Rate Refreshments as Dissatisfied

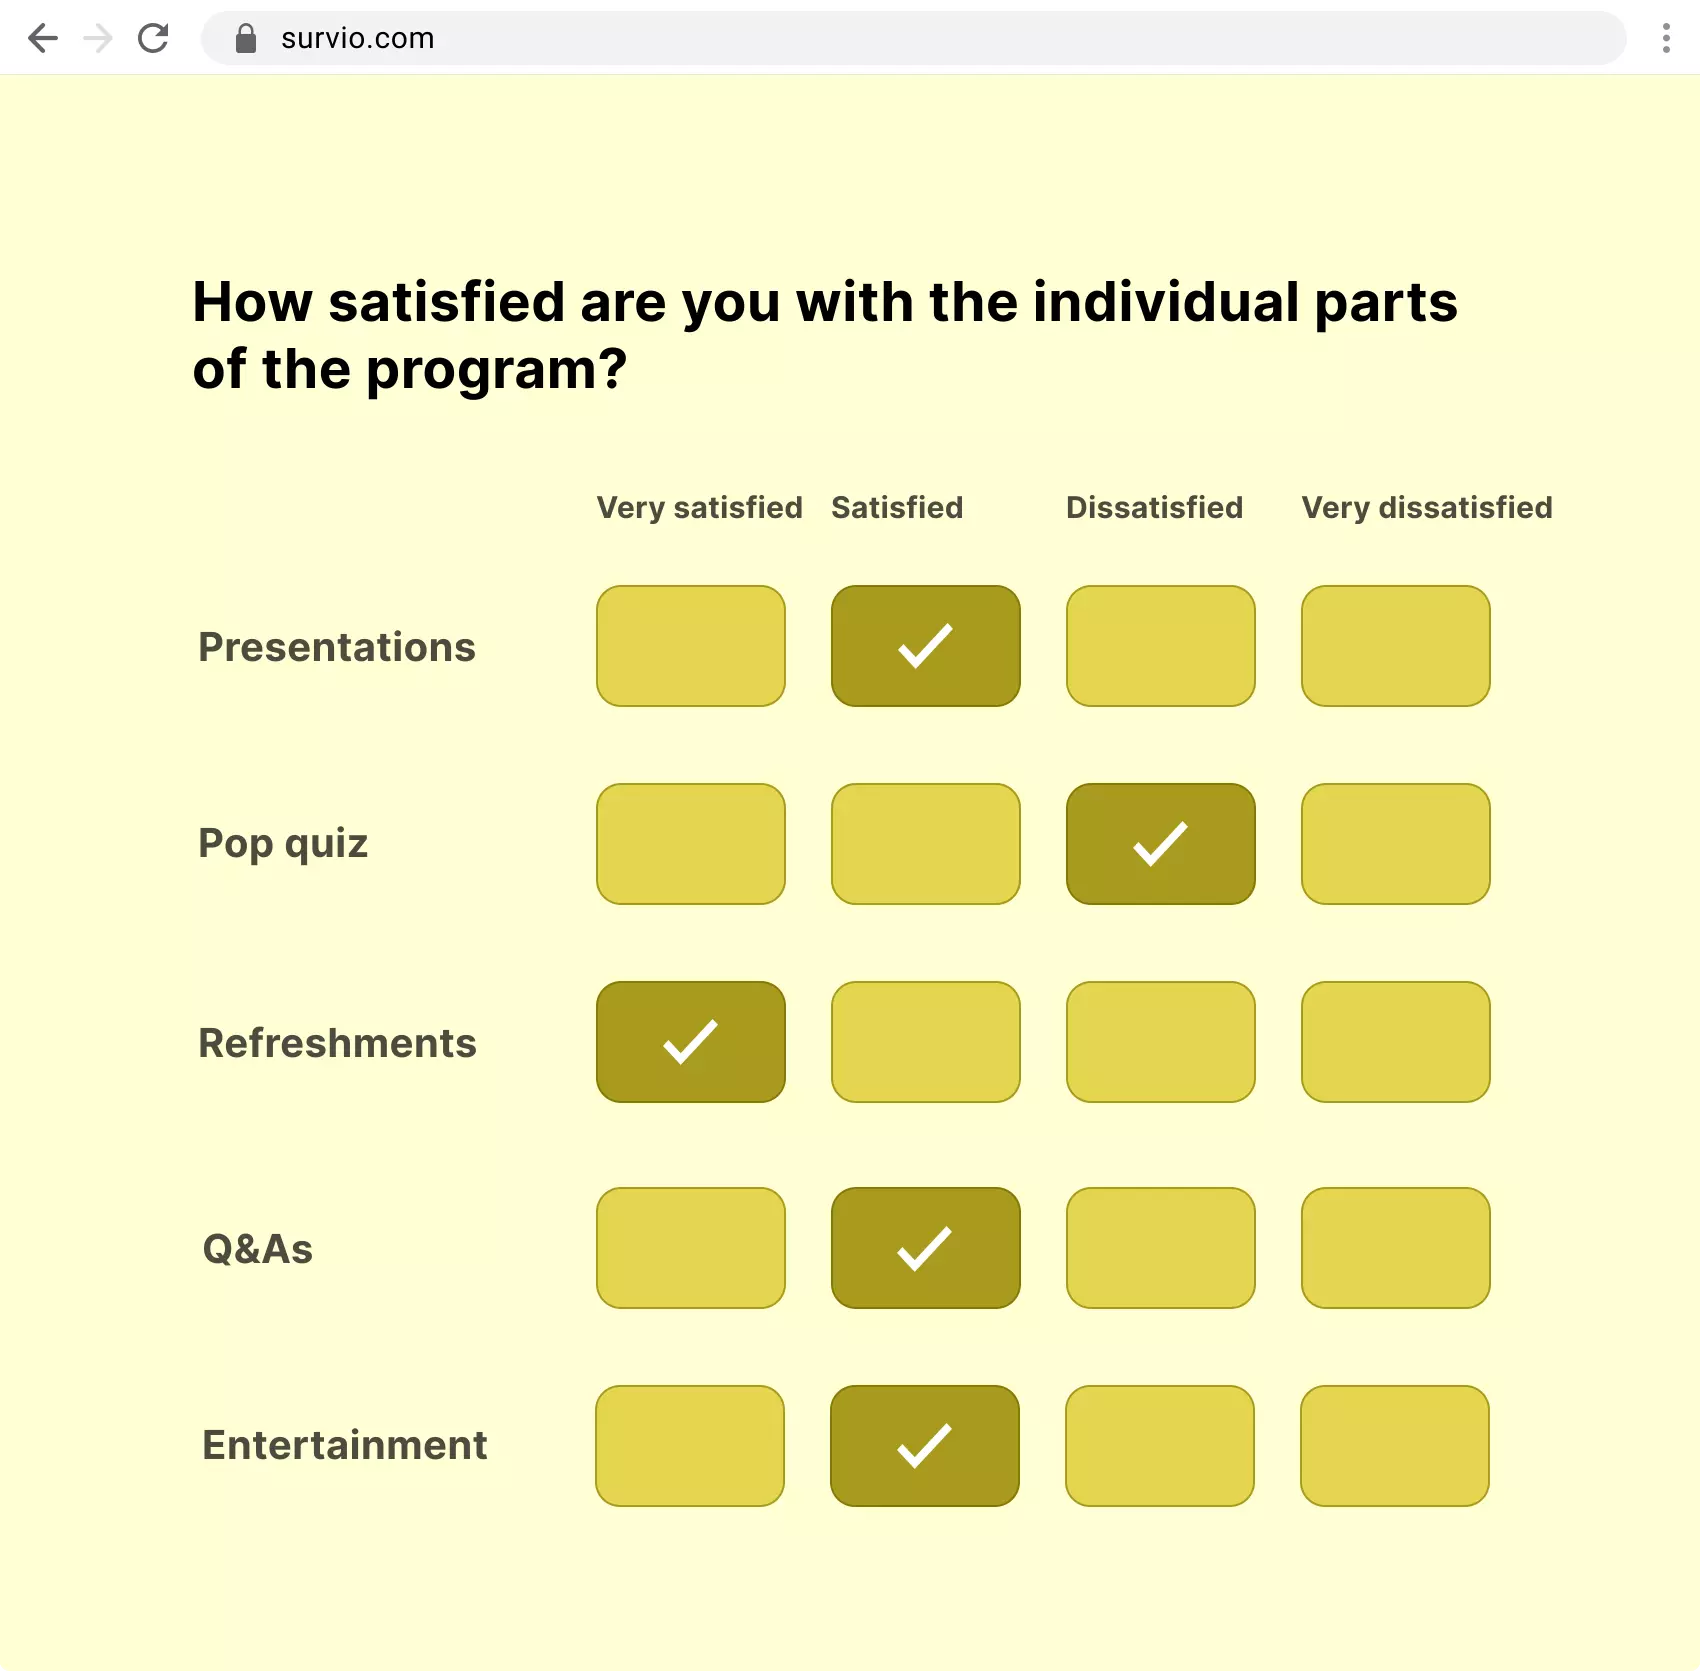coord(1160,1042)
